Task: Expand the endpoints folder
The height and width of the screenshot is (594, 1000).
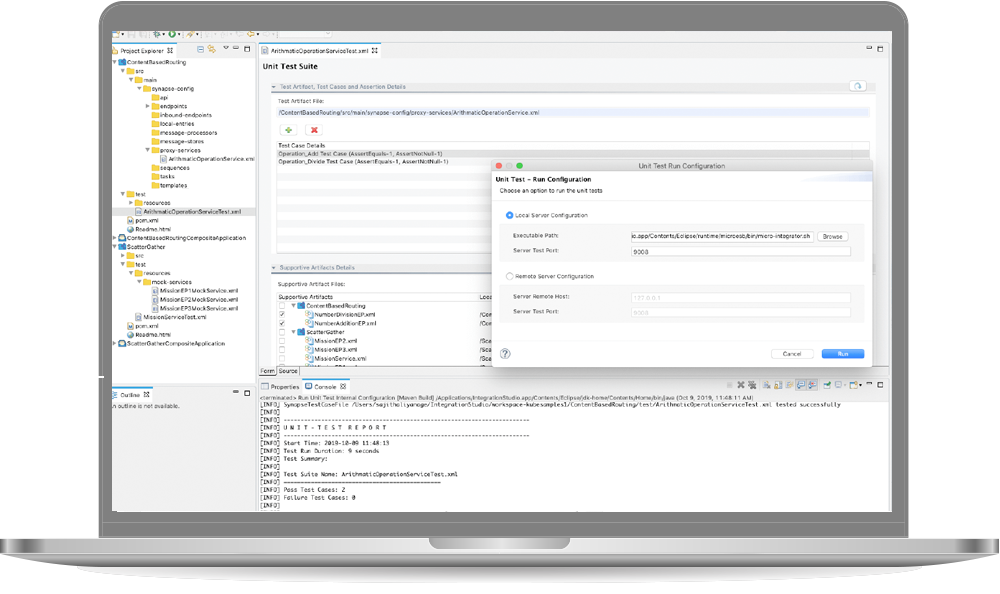Action: coord(148,107)
